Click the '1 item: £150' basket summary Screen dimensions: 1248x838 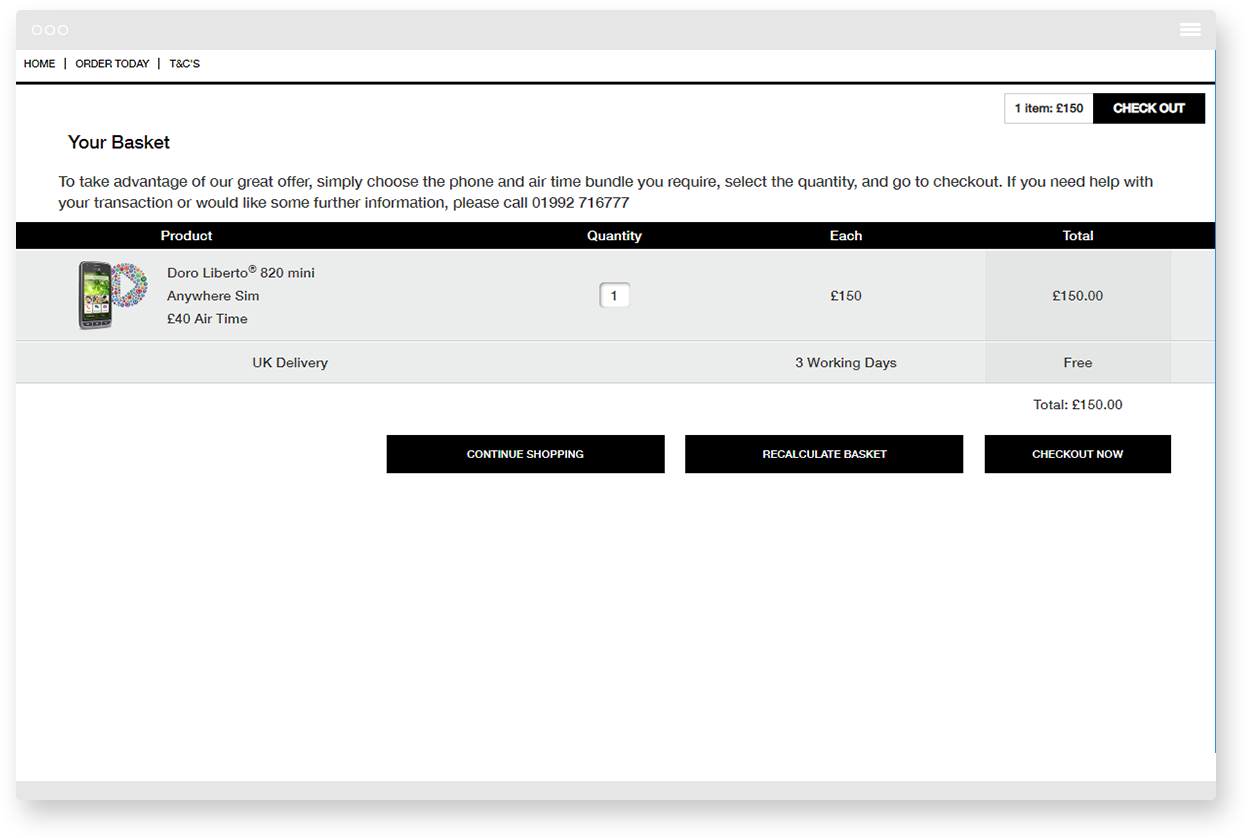point(1048,108)
